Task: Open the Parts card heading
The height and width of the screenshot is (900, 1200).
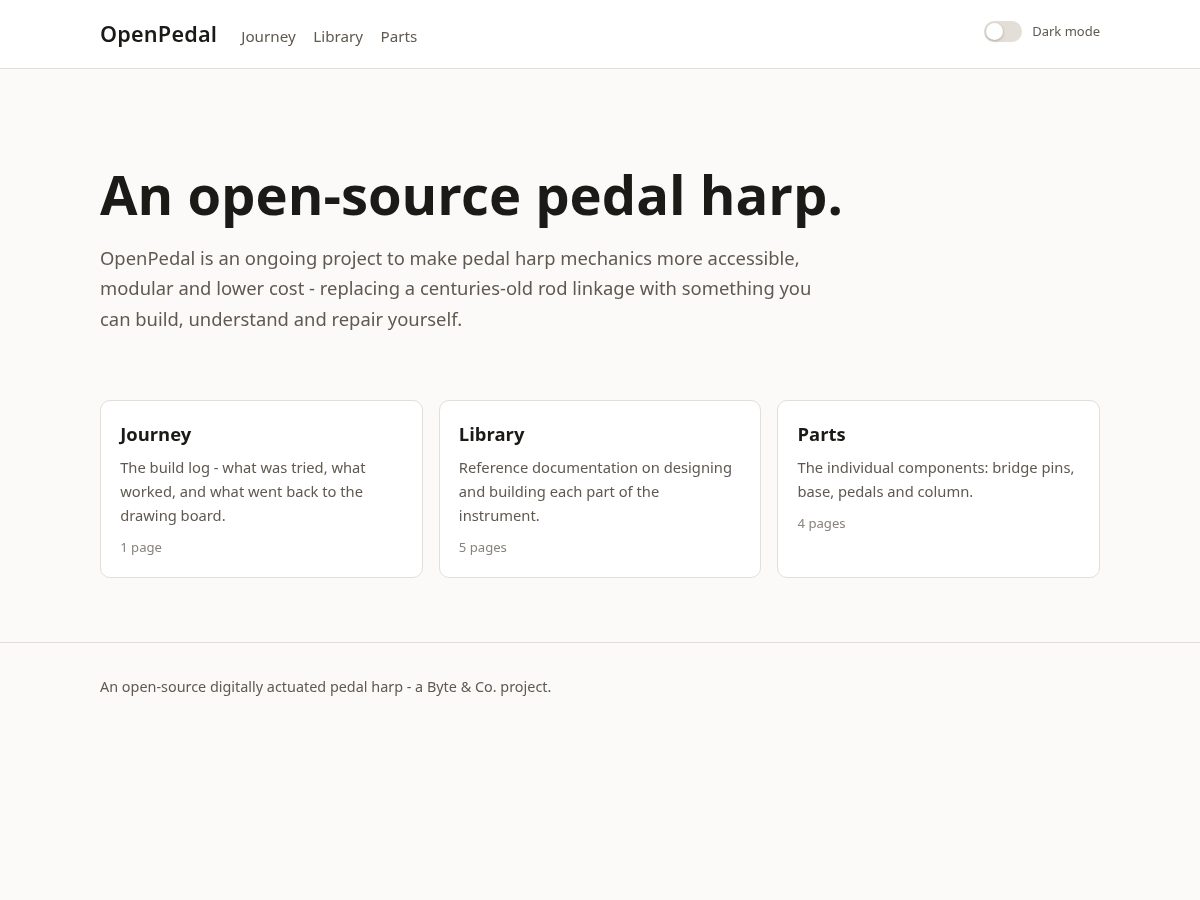Action: (821, 434)
